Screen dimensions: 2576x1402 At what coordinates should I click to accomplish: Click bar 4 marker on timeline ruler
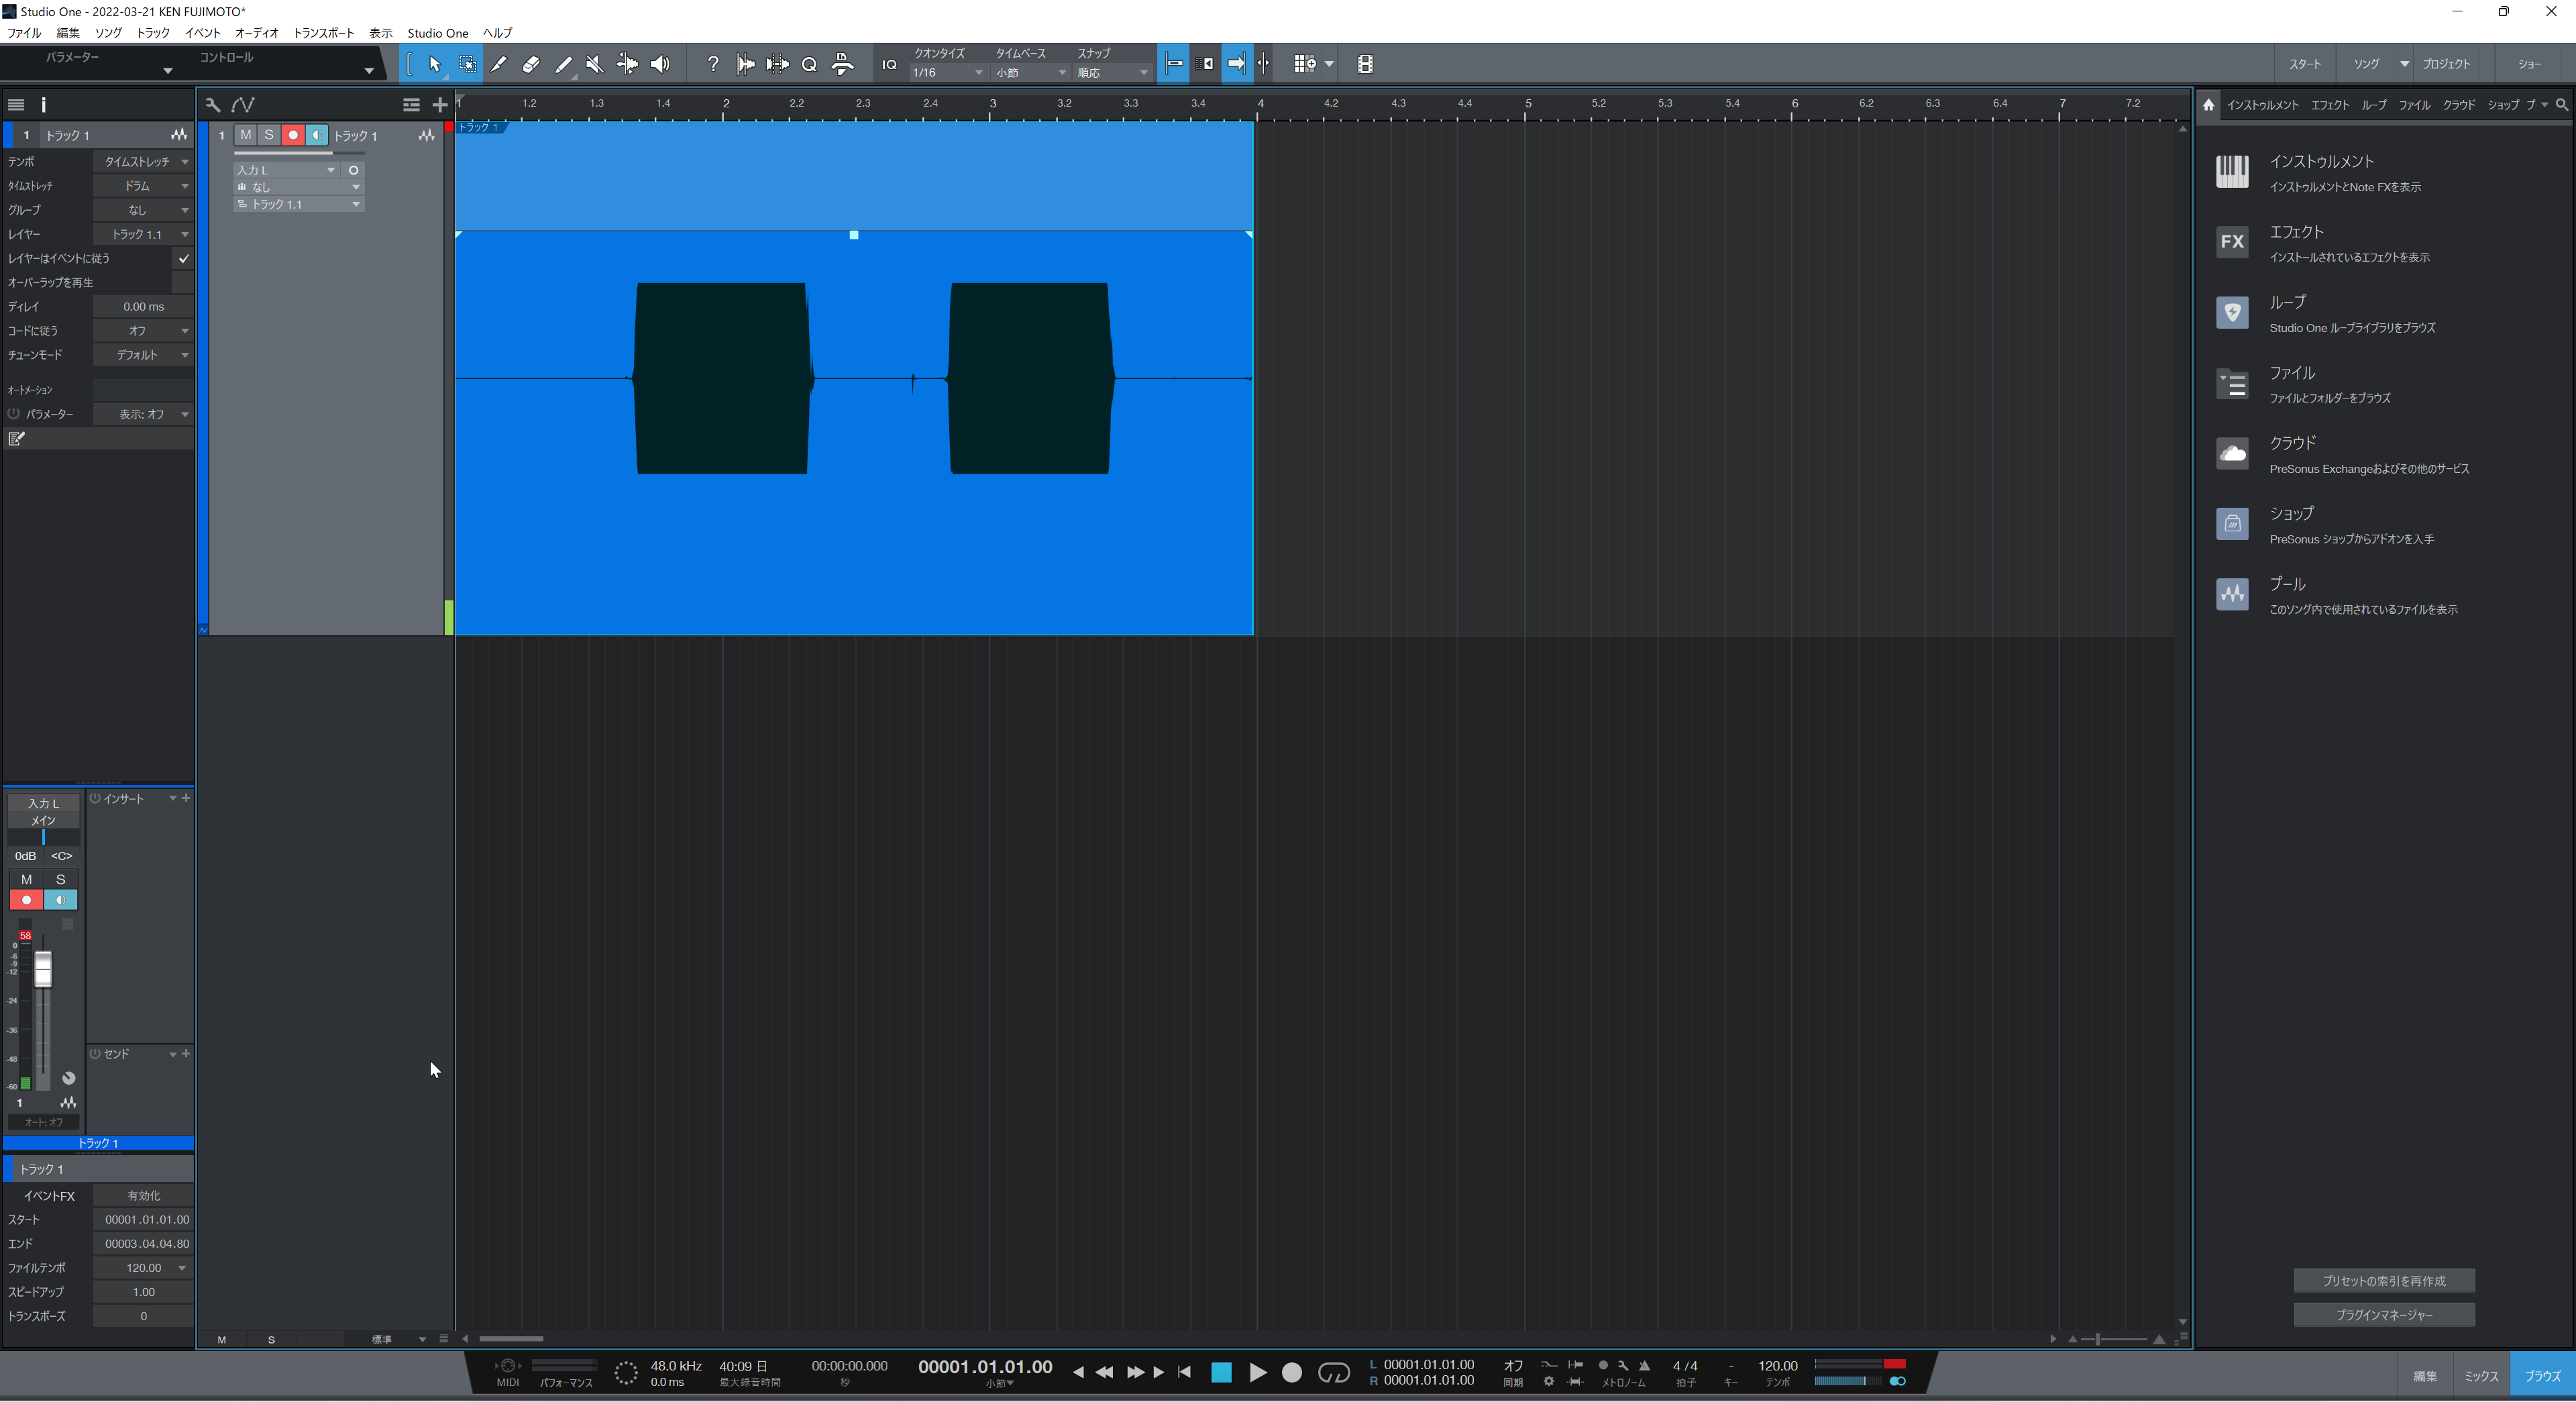coord(1260,104)
